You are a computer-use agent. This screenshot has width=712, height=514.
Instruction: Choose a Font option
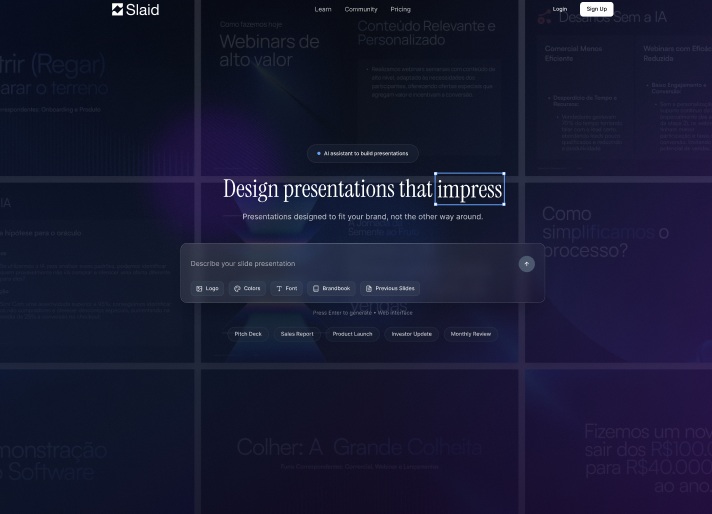287,288
